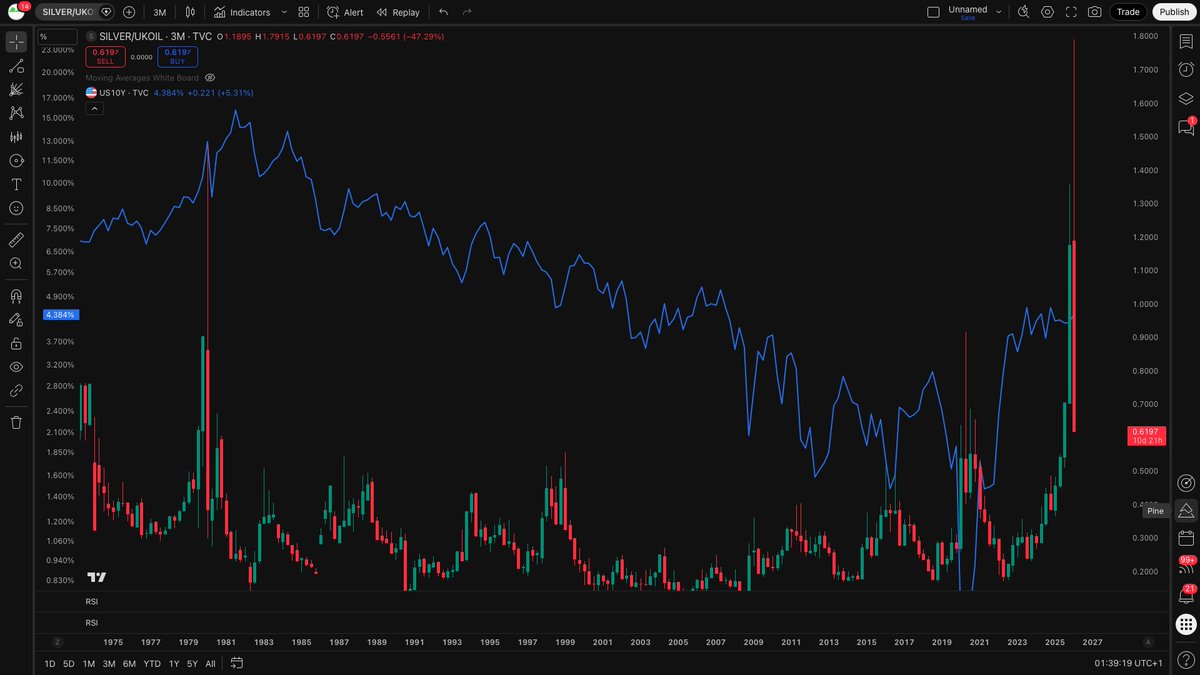Screen dimensions: 1200x675
Task: Open the geometric shapes brush tool
Action: point(16,161)
